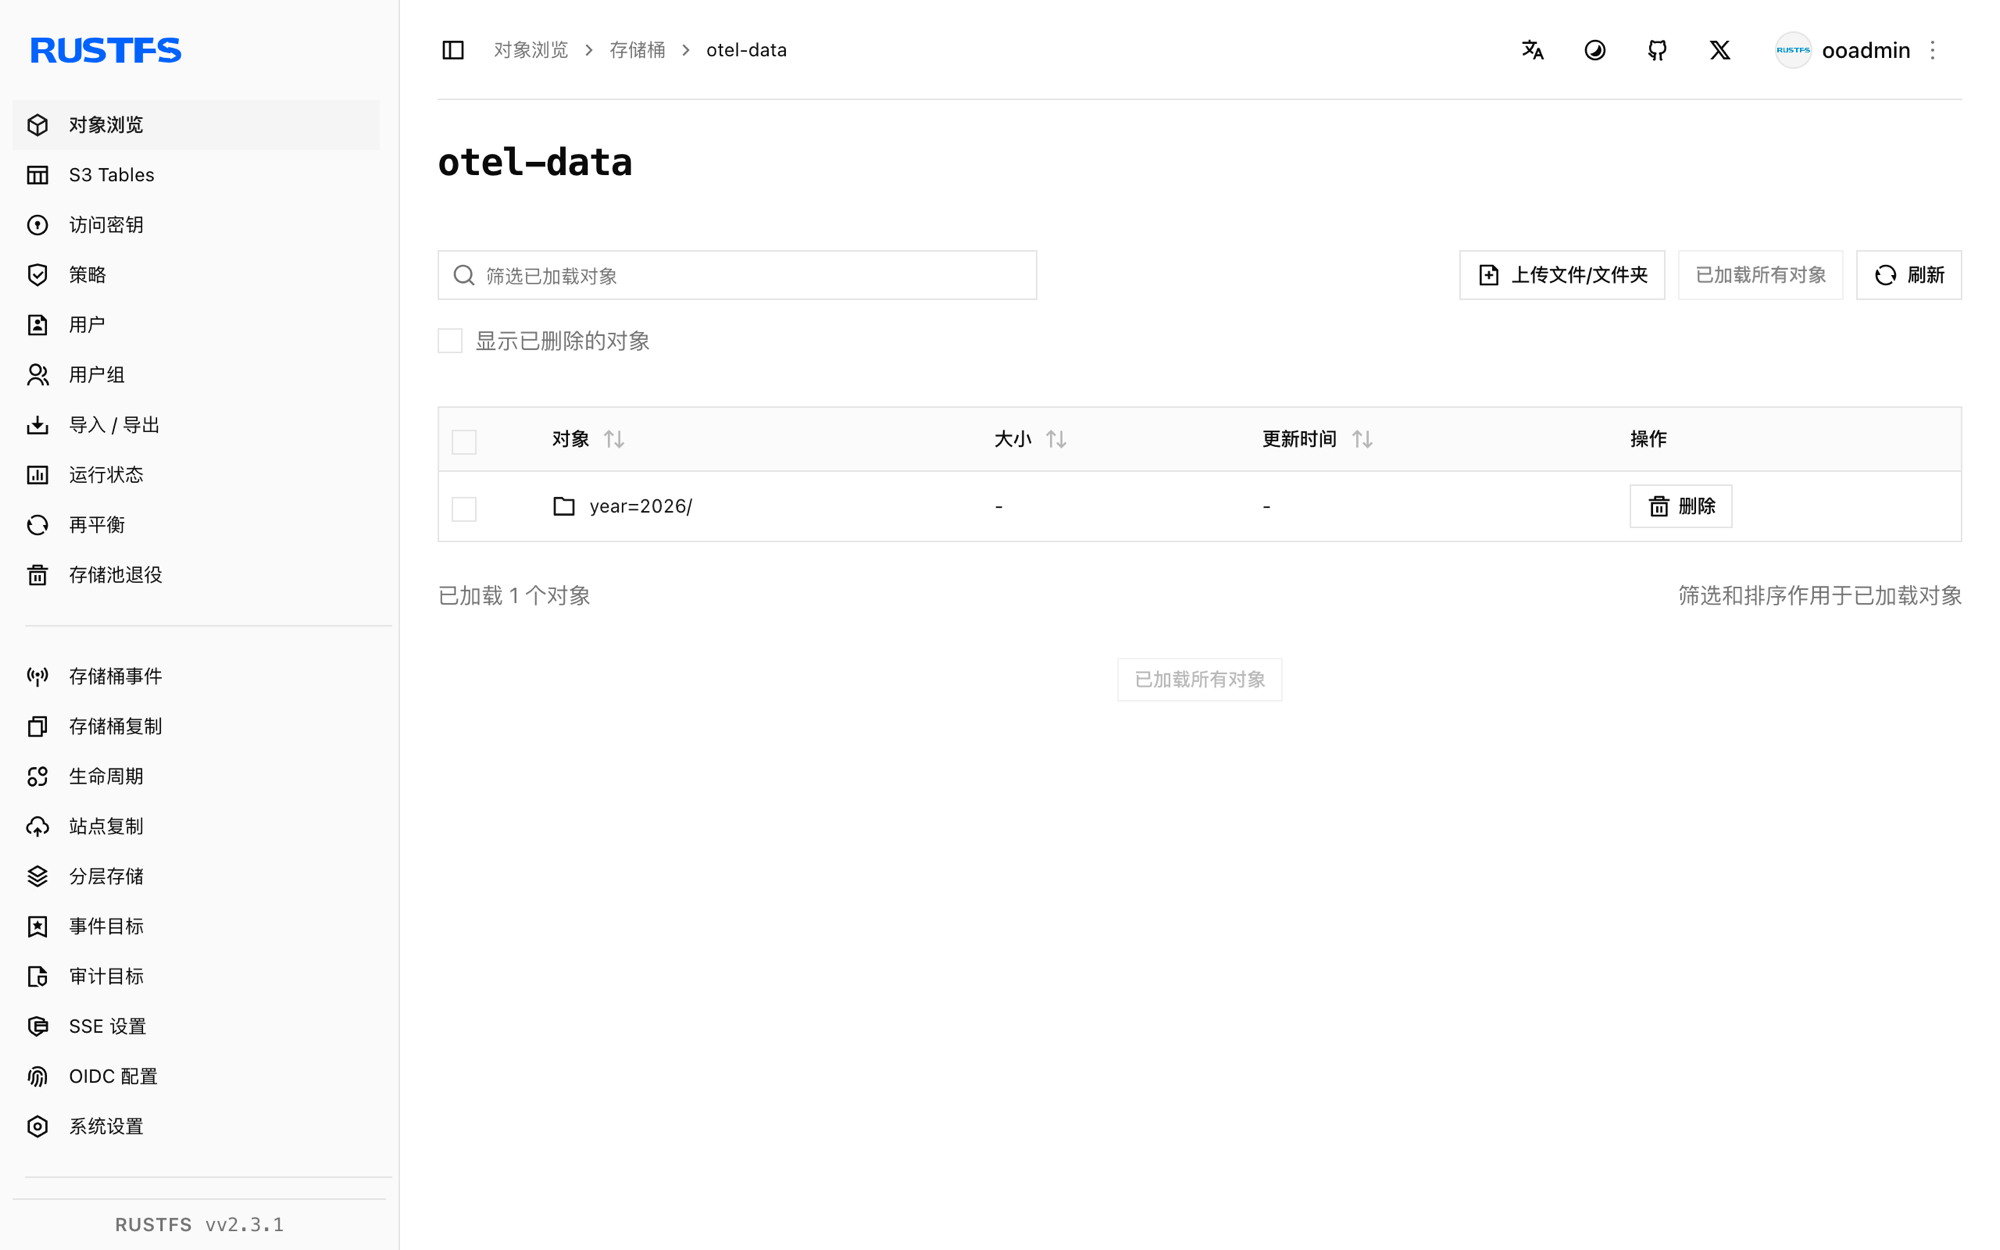Click the 生命周期 icon
Screen dimensions: 2000x1250
(x=38, y=777)
